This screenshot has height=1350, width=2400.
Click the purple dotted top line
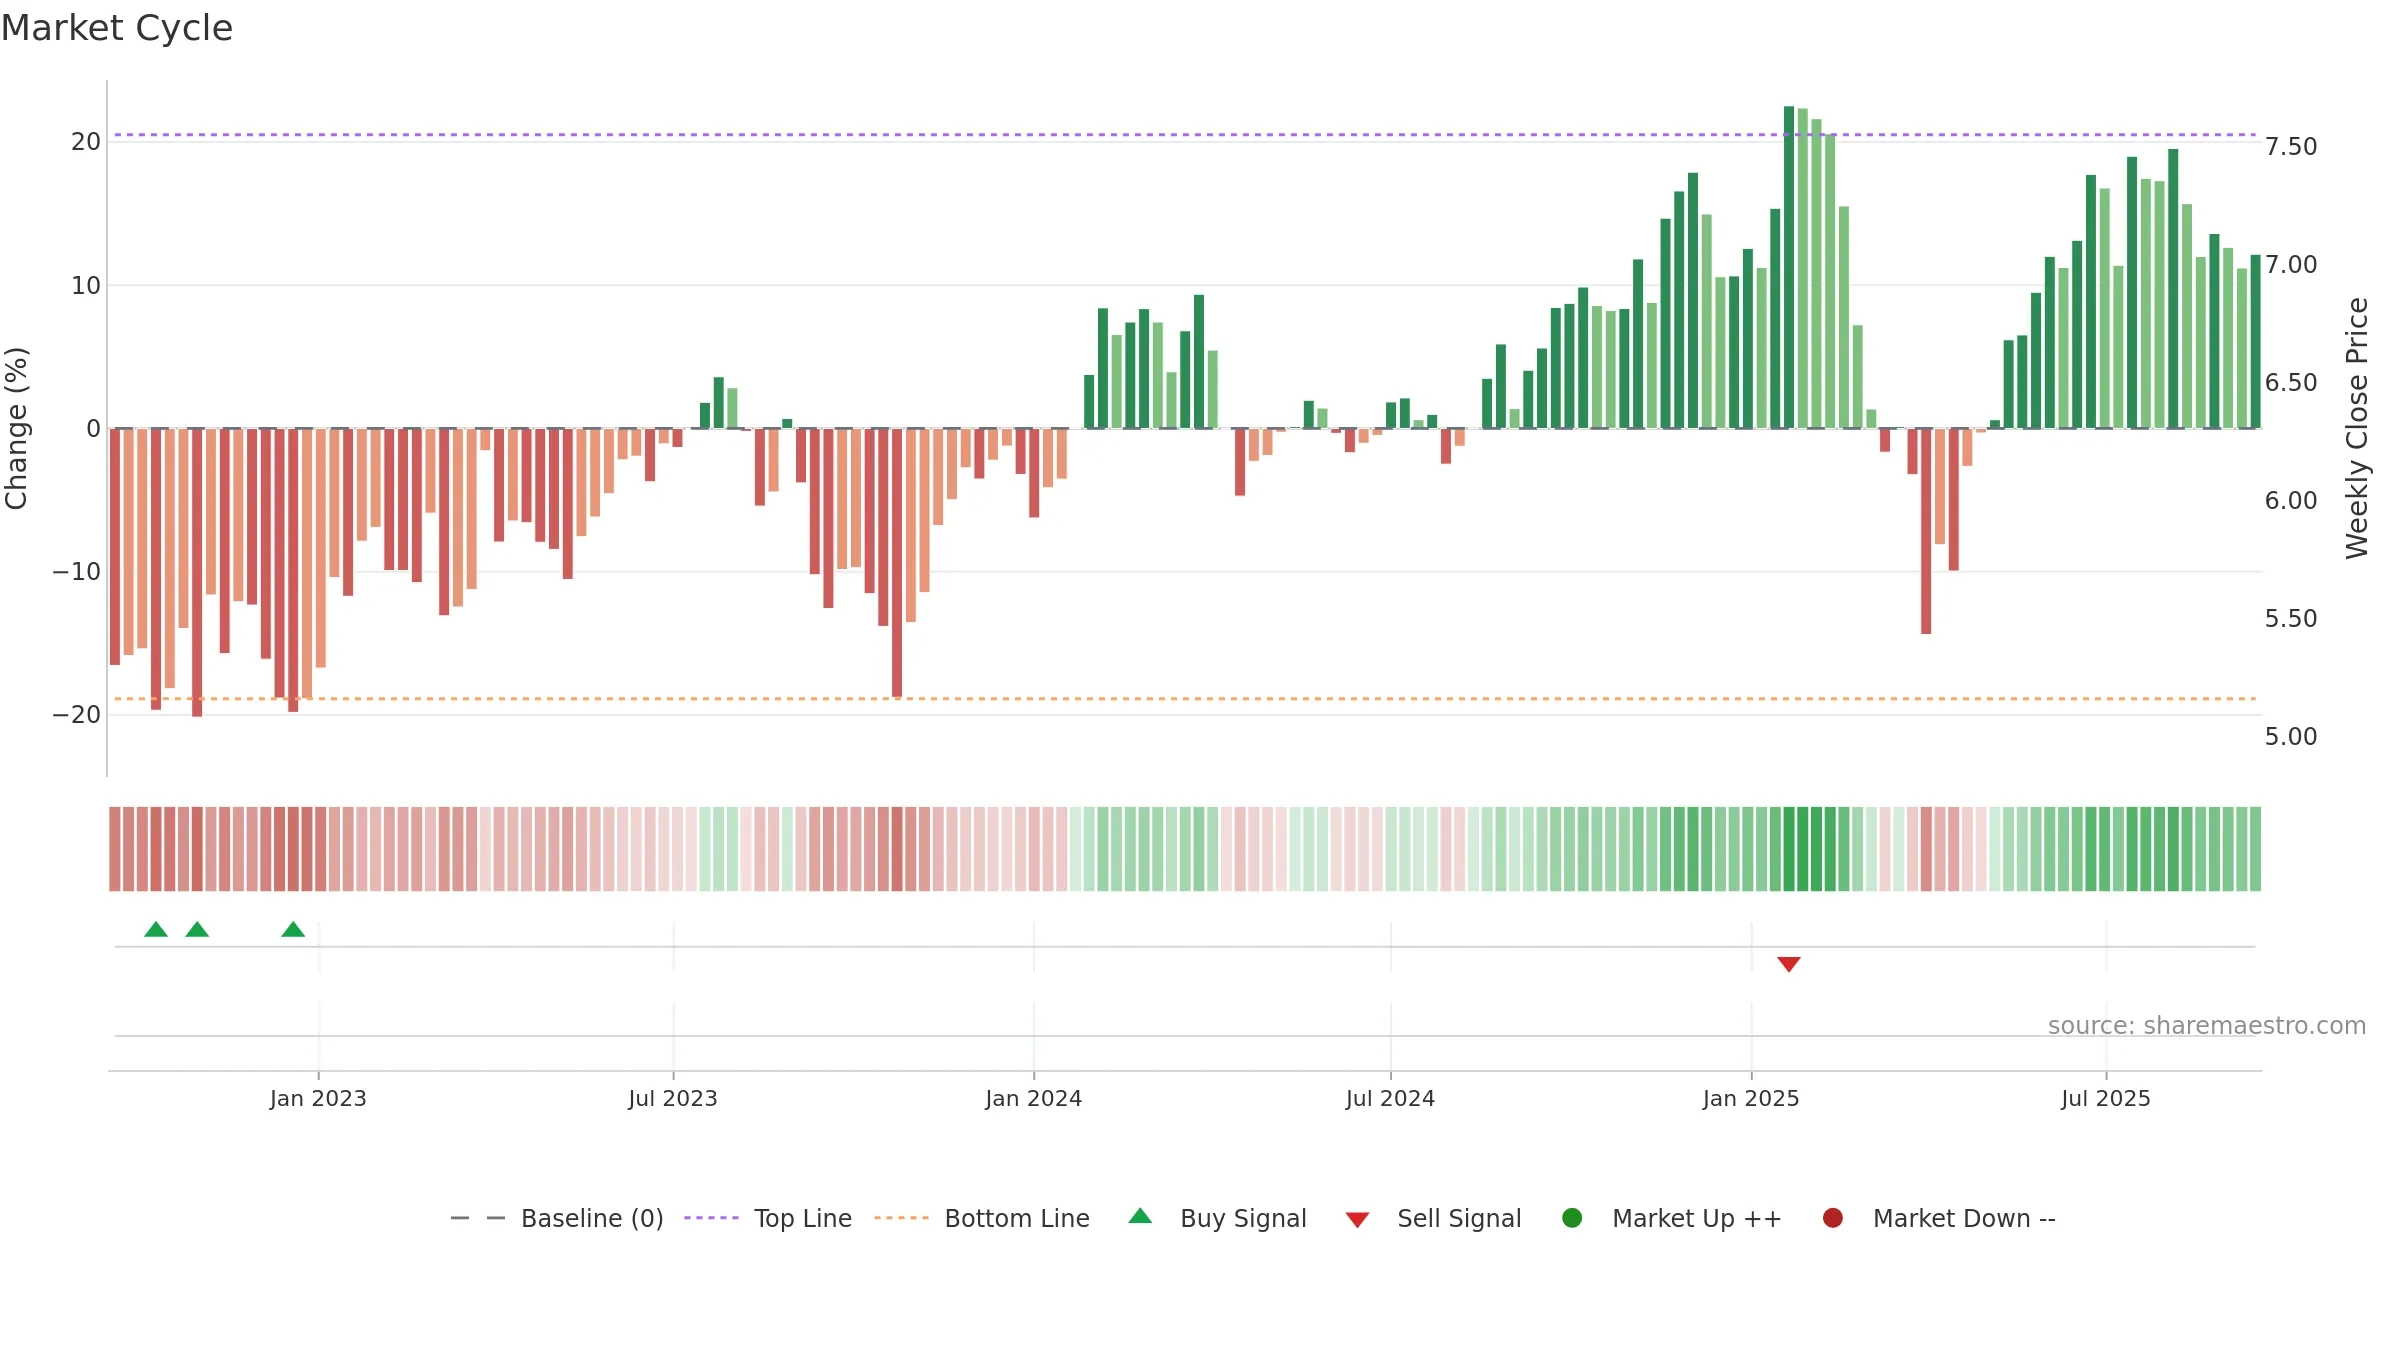pos(1185,134)
